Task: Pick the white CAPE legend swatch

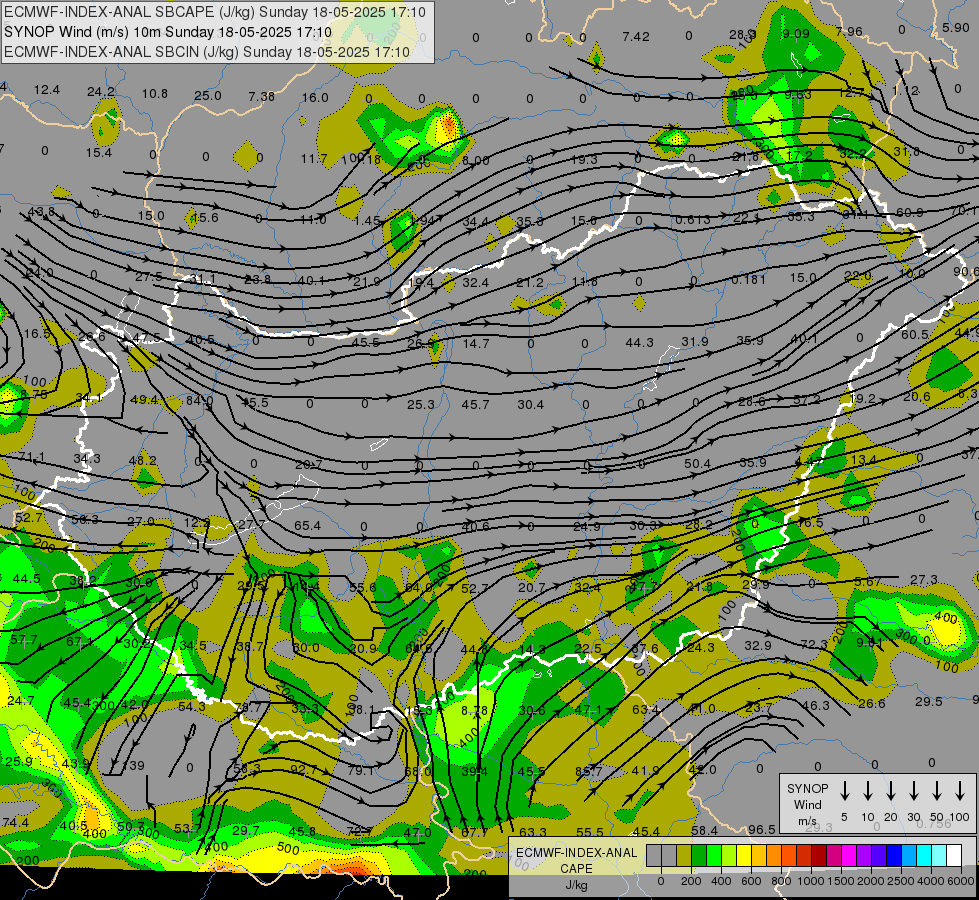Action: tap(953, 856)
